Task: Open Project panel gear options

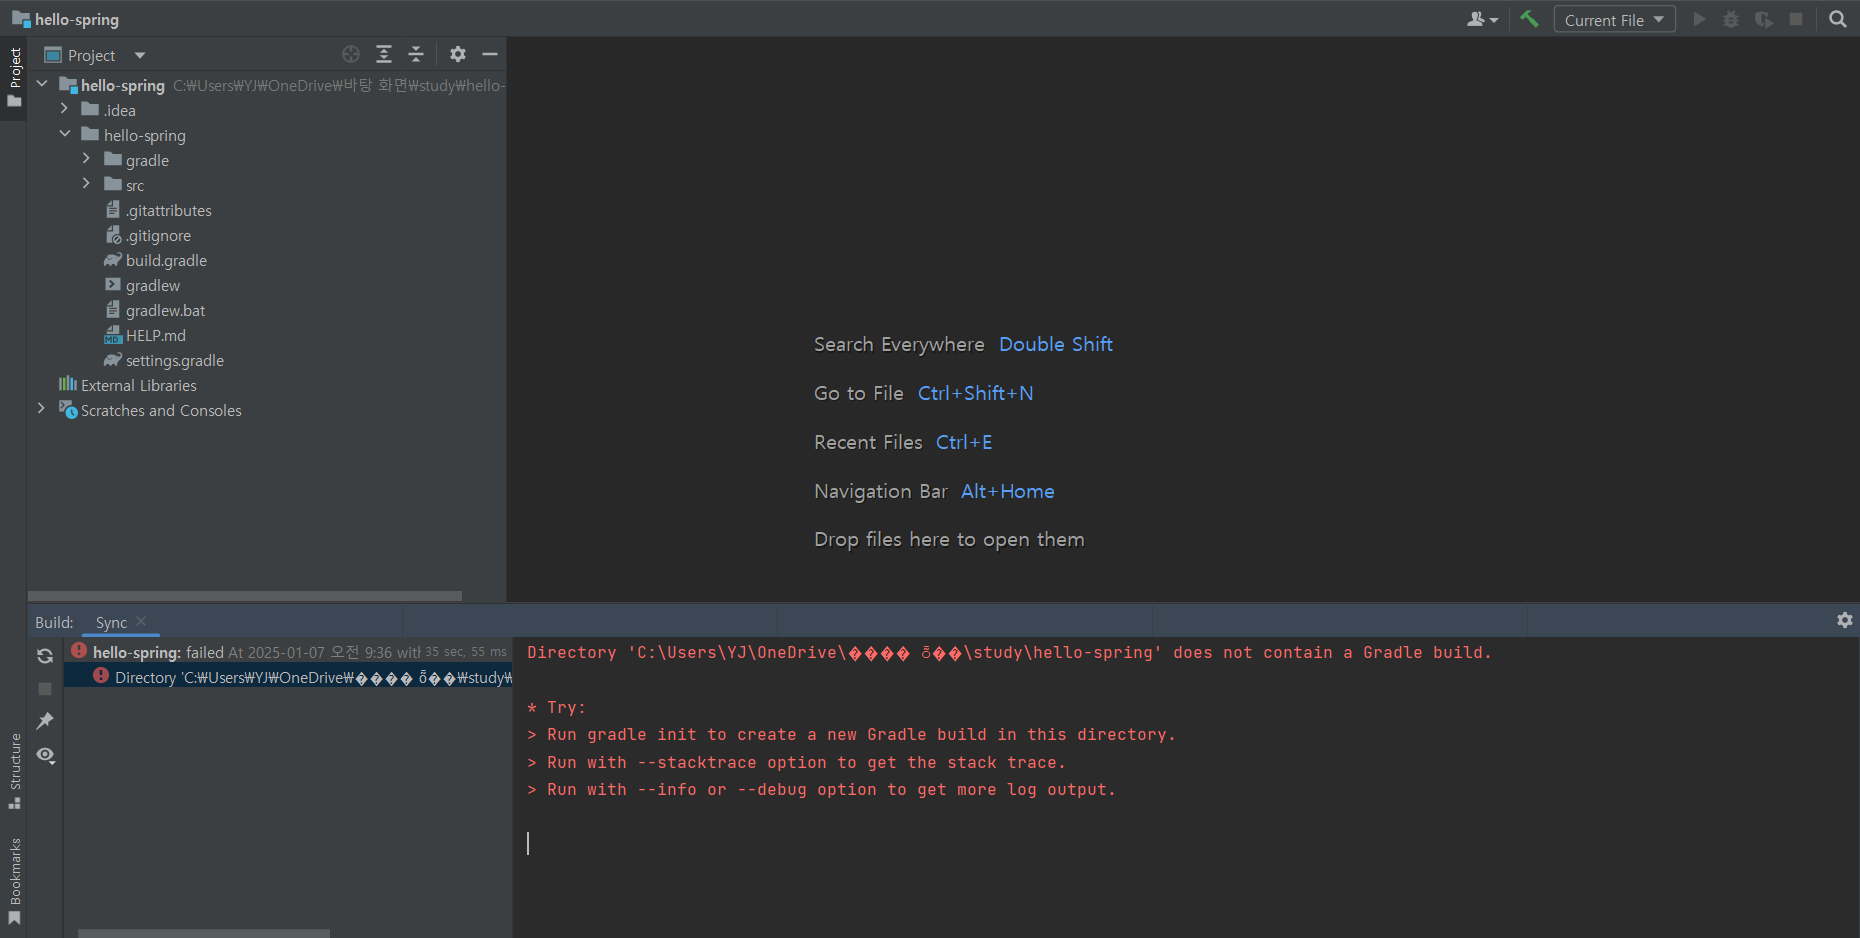Action: (458, 54)
